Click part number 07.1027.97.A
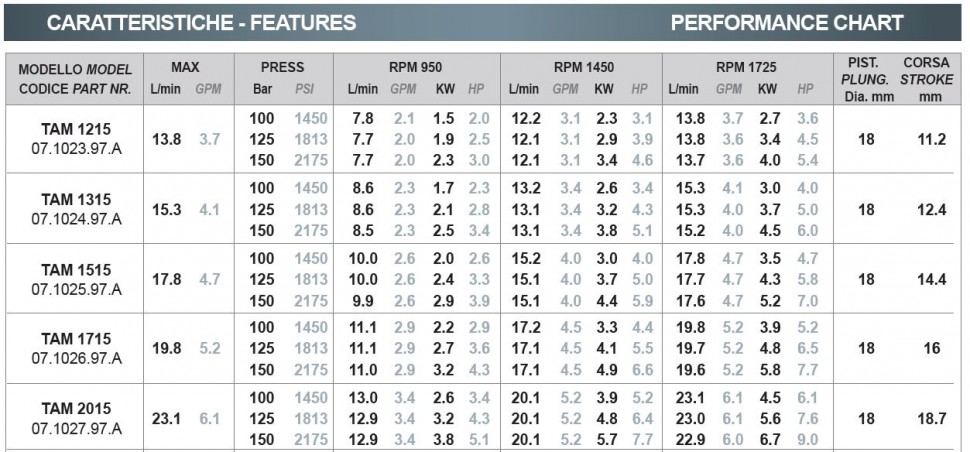 point(76,429)
